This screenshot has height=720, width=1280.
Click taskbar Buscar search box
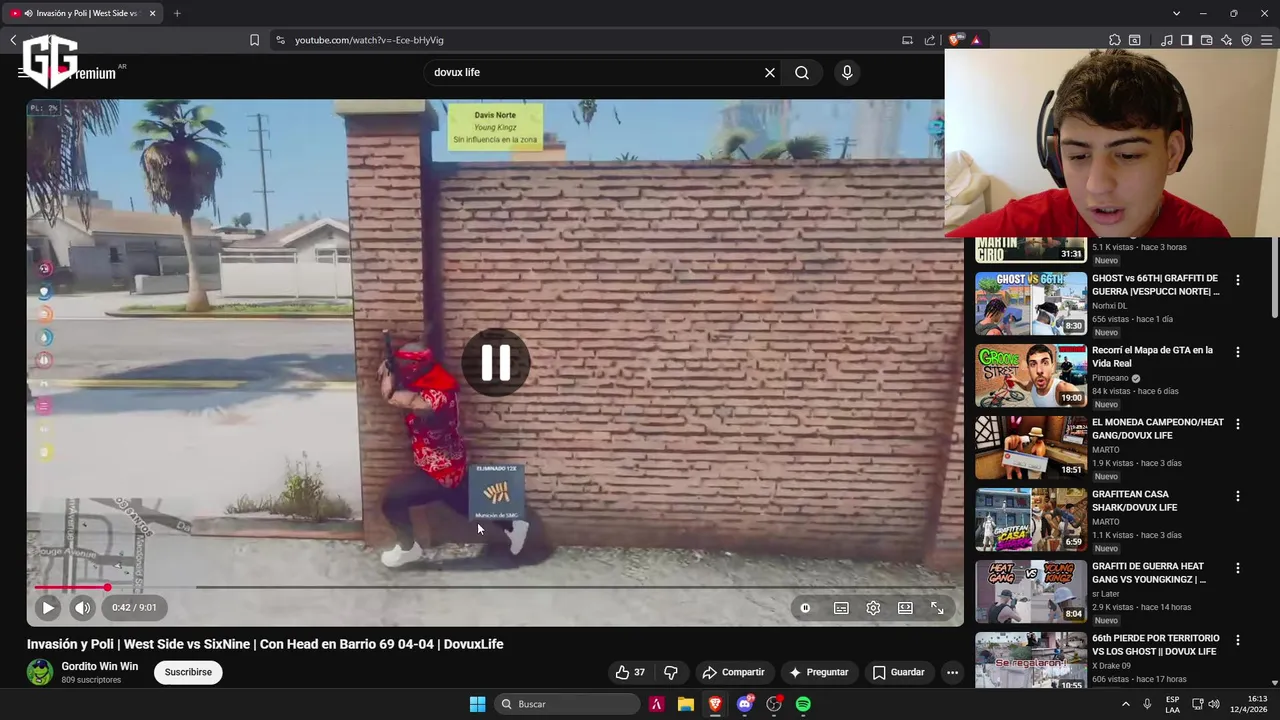tap(566, 704)
